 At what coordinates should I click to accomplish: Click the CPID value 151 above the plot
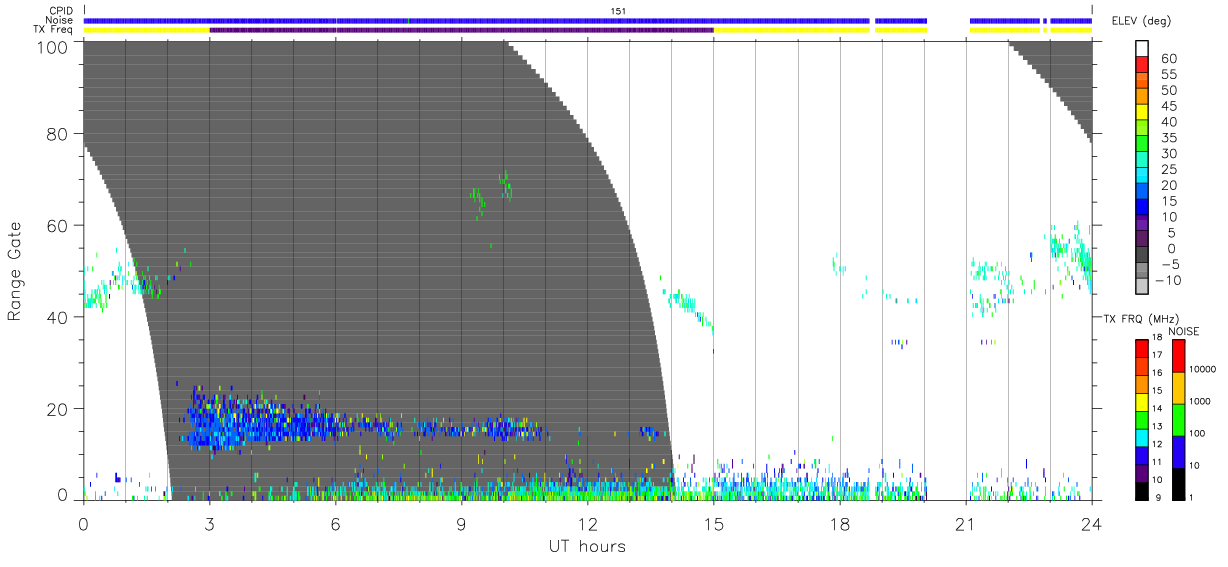pyautogui.click(x=618, y=11)
